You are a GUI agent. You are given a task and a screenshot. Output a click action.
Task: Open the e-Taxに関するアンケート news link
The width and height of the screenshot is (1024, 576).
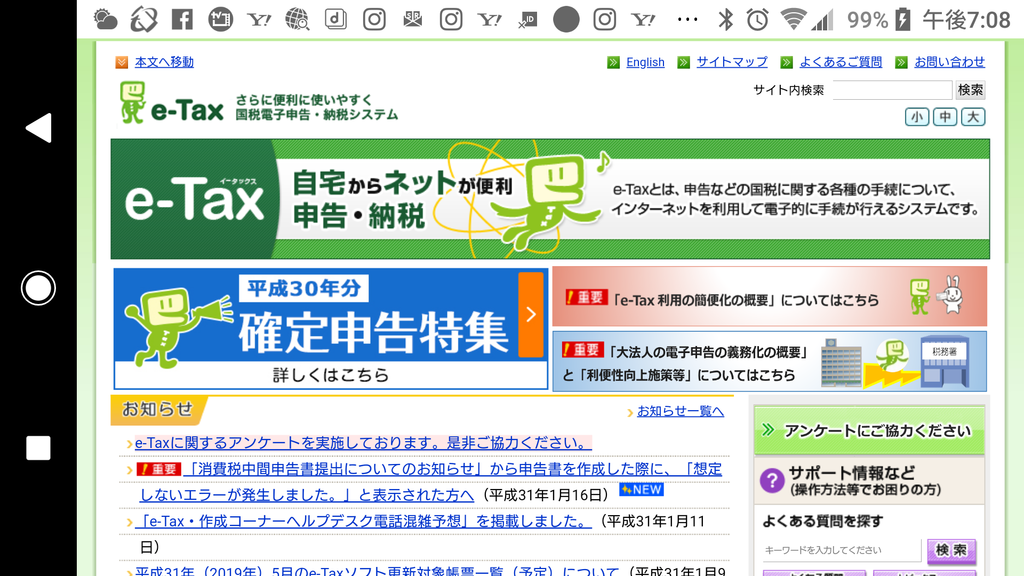363,443
